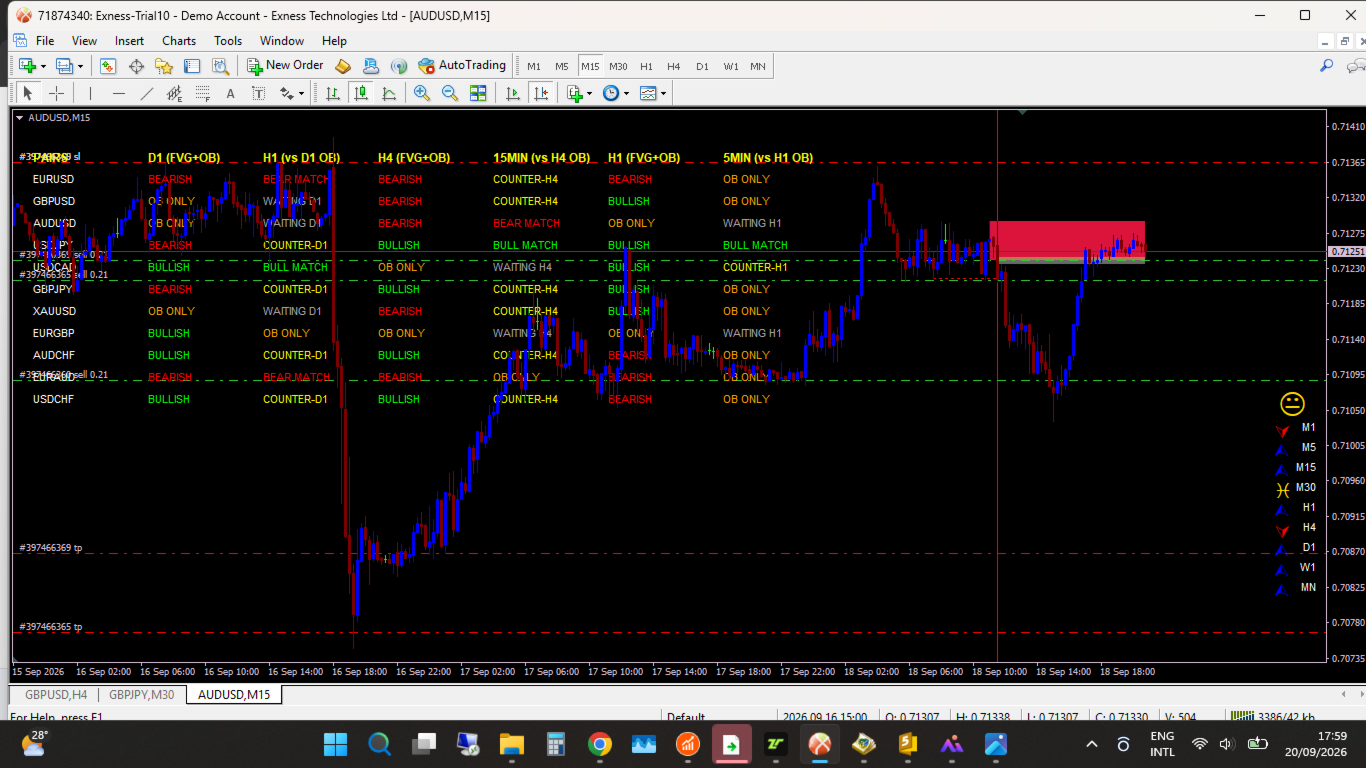Zoom in on the chart

(422, 93)
